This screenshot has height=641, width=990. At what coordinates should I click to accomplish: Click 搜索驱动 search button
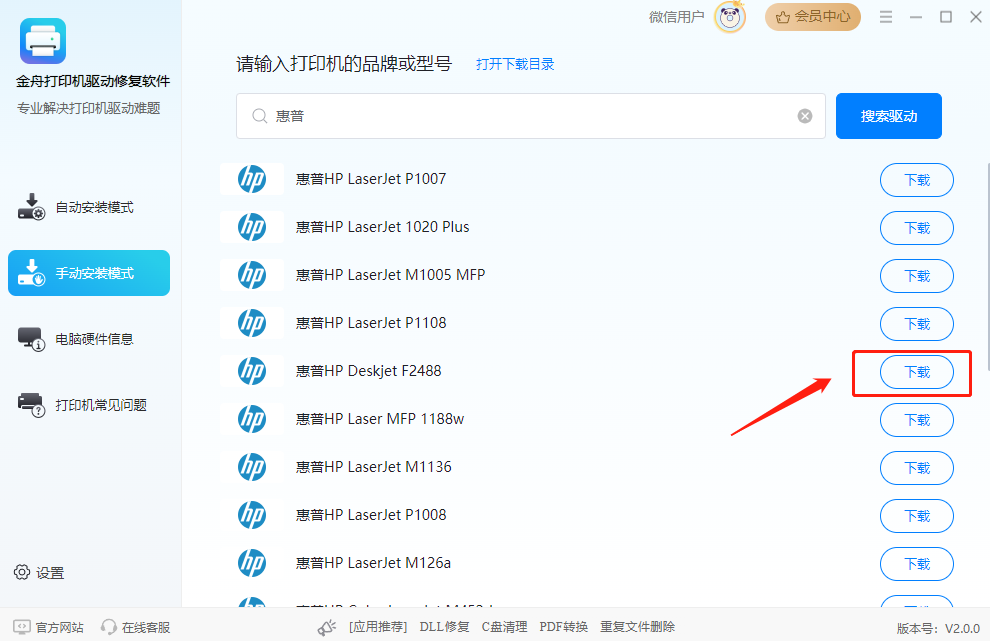point(888,116)
